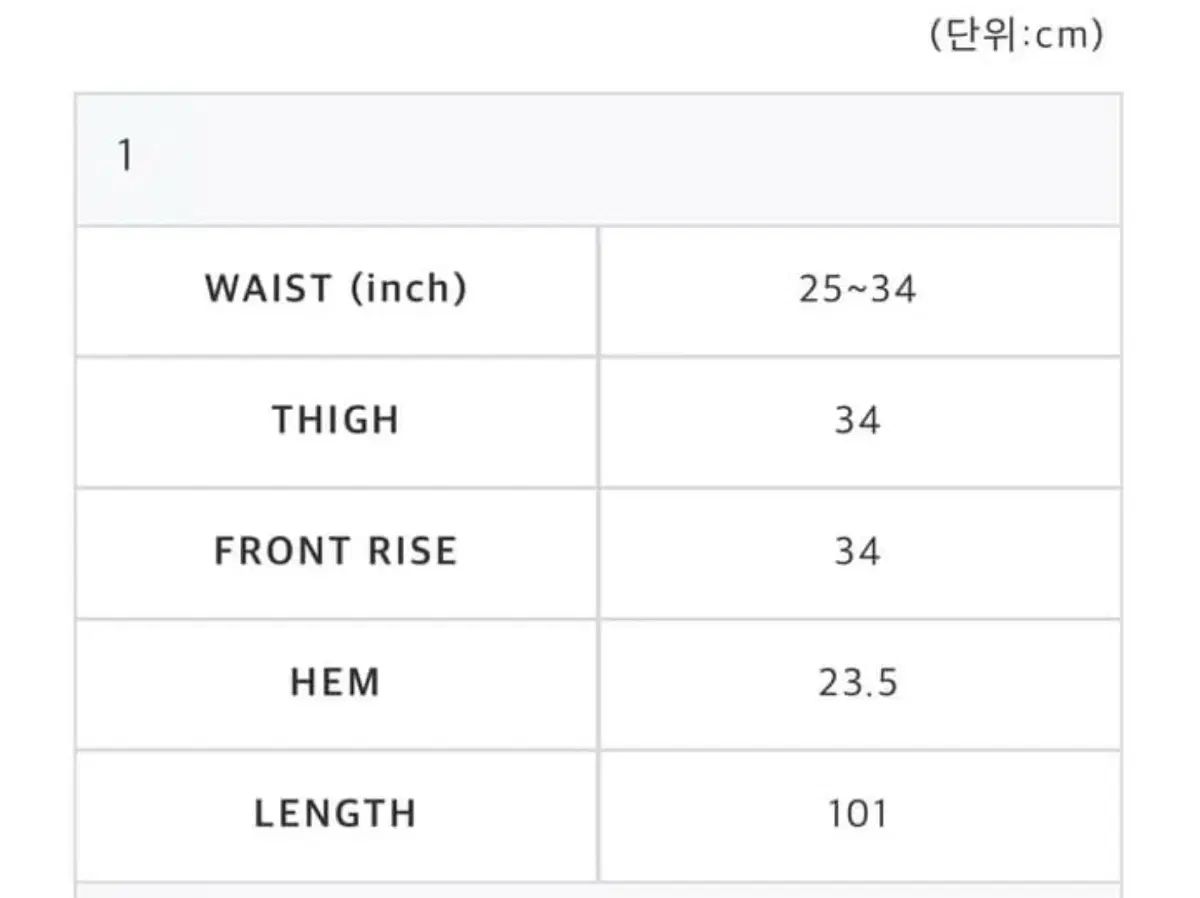The width and height of the screenshot is (1200, 898).
Task: Click the LENGTH measurement value 101
Action: coord(858,814)
